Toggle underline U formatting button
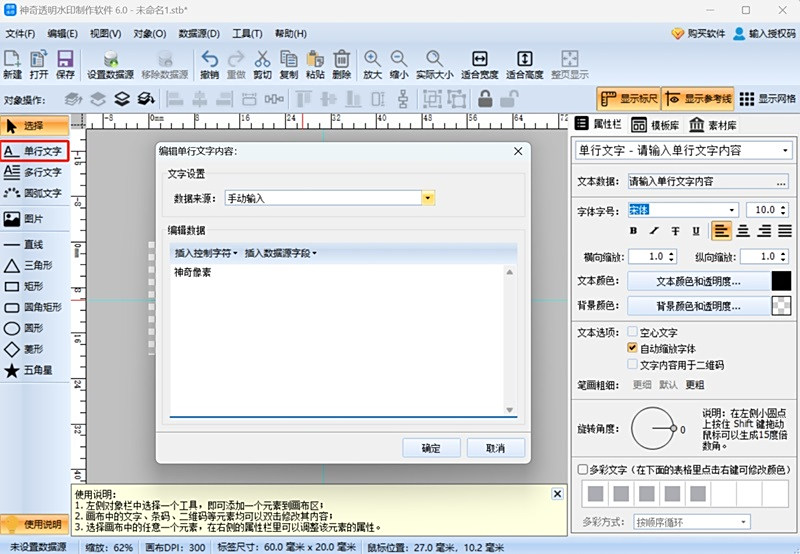Image resolution: width=800 pixels, height=554 pixels. (696, 231)
